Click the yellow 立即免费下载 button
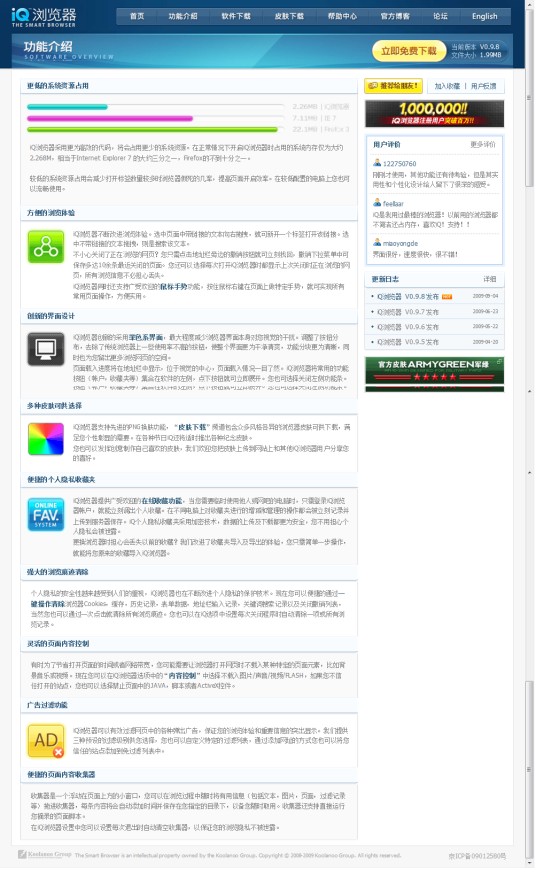 click(x=409, y=51)
